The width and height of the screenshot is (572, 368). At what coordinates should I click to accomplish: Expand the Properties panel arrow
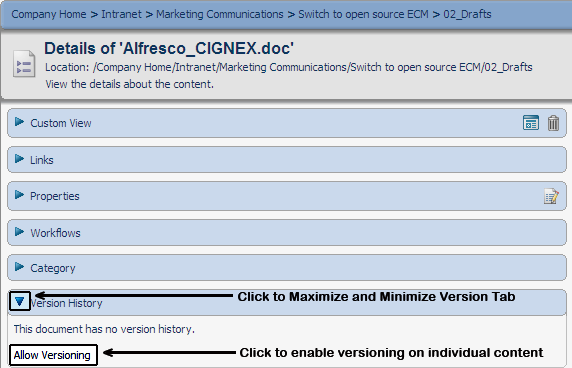(19, 195)
